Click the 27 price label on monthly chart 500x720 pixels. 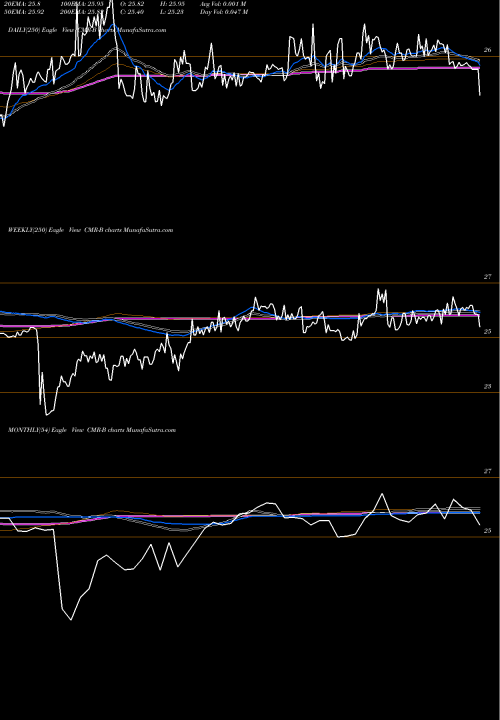coord(488,472)
